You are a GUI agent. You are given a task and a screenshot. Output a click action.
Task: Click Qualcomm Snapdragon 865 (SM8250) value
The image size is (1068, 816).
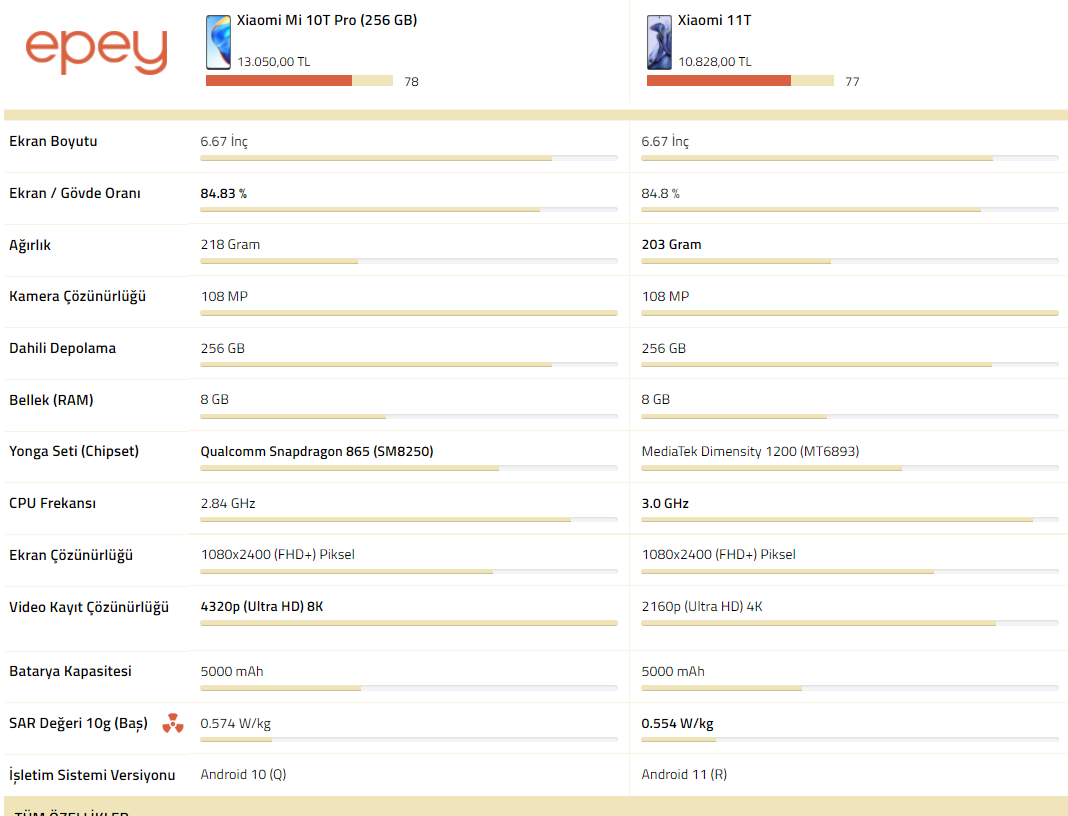pos(317,452)
